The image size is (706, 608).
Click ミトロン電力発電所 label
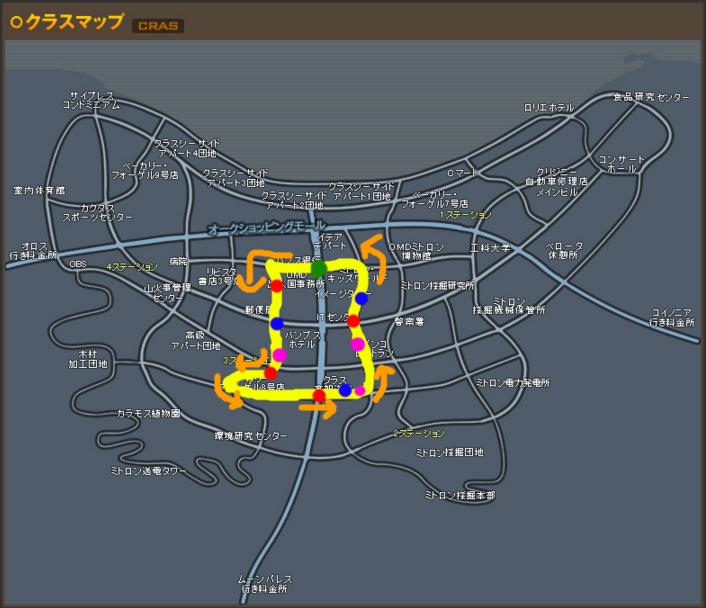513,383
